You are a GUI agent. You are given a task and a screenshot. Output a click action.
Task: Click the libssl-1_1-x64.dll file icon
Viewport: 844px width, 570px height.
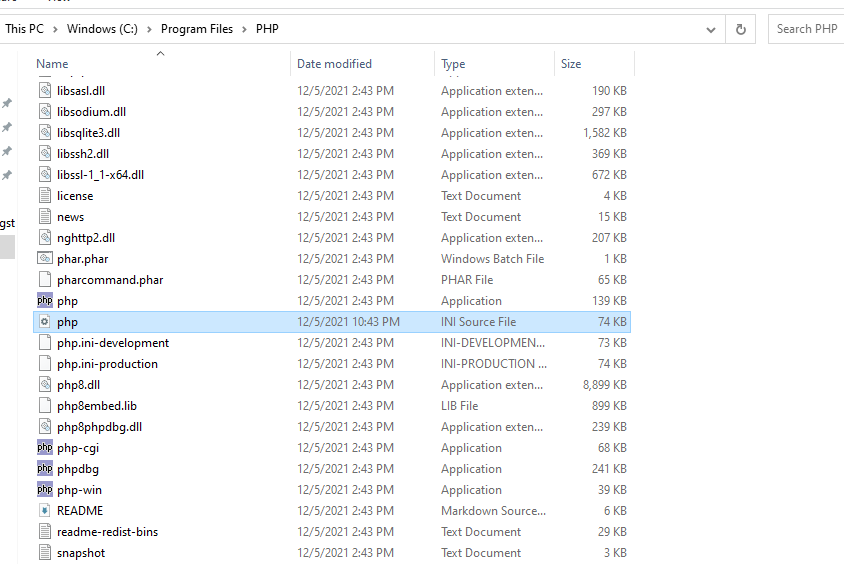pos(45,174)
